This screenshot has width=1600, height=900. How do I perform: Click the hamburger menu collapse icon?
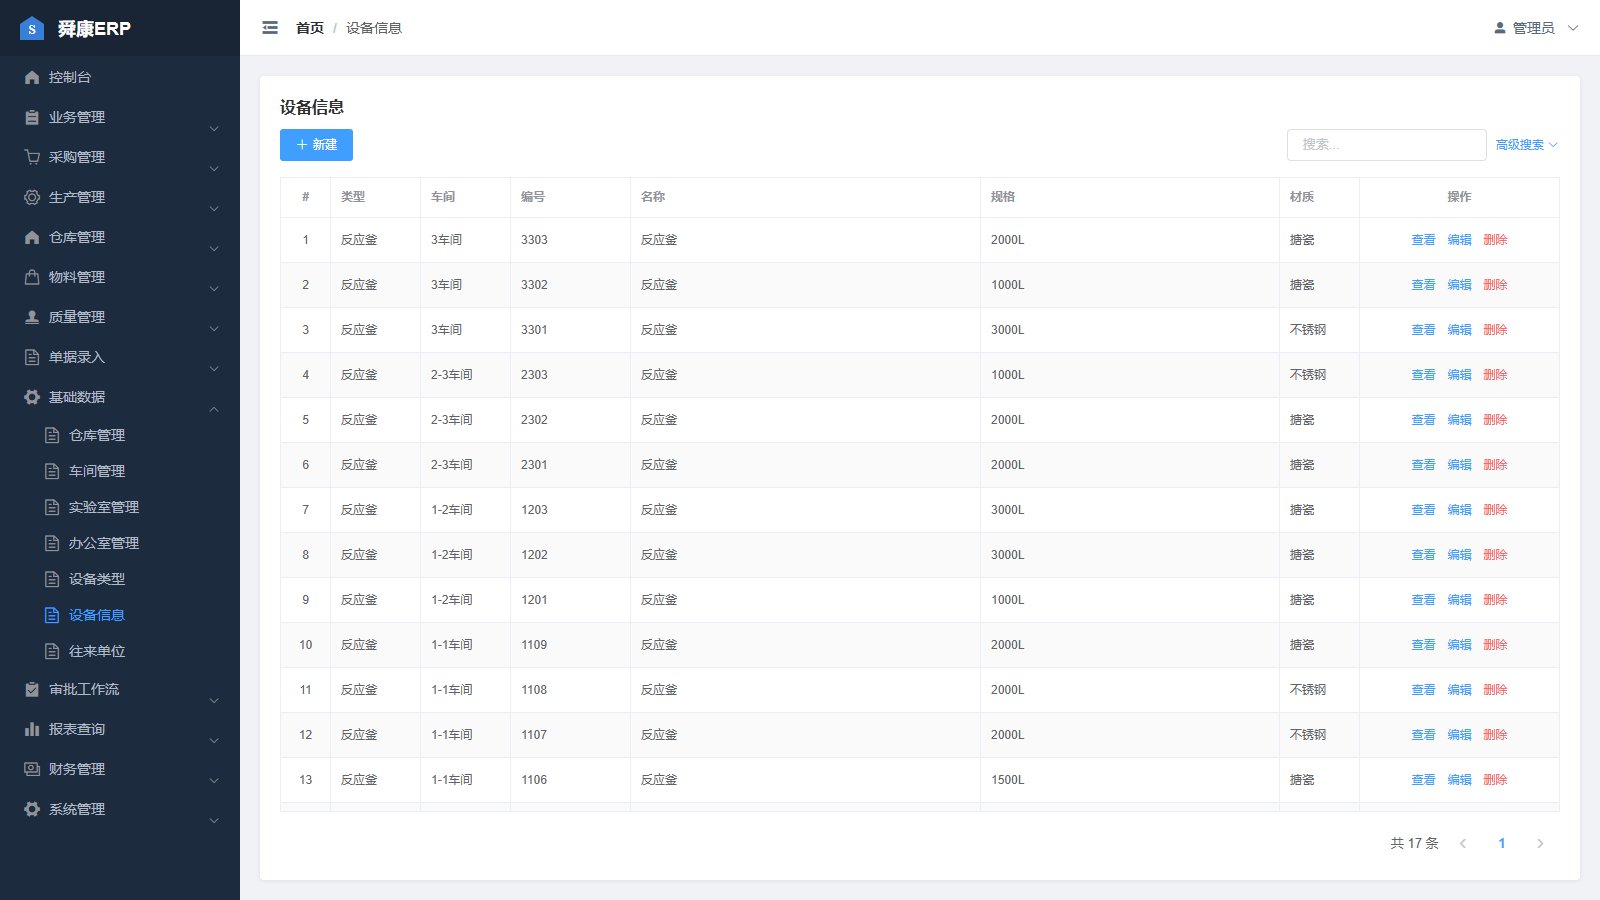pos(270,28)
